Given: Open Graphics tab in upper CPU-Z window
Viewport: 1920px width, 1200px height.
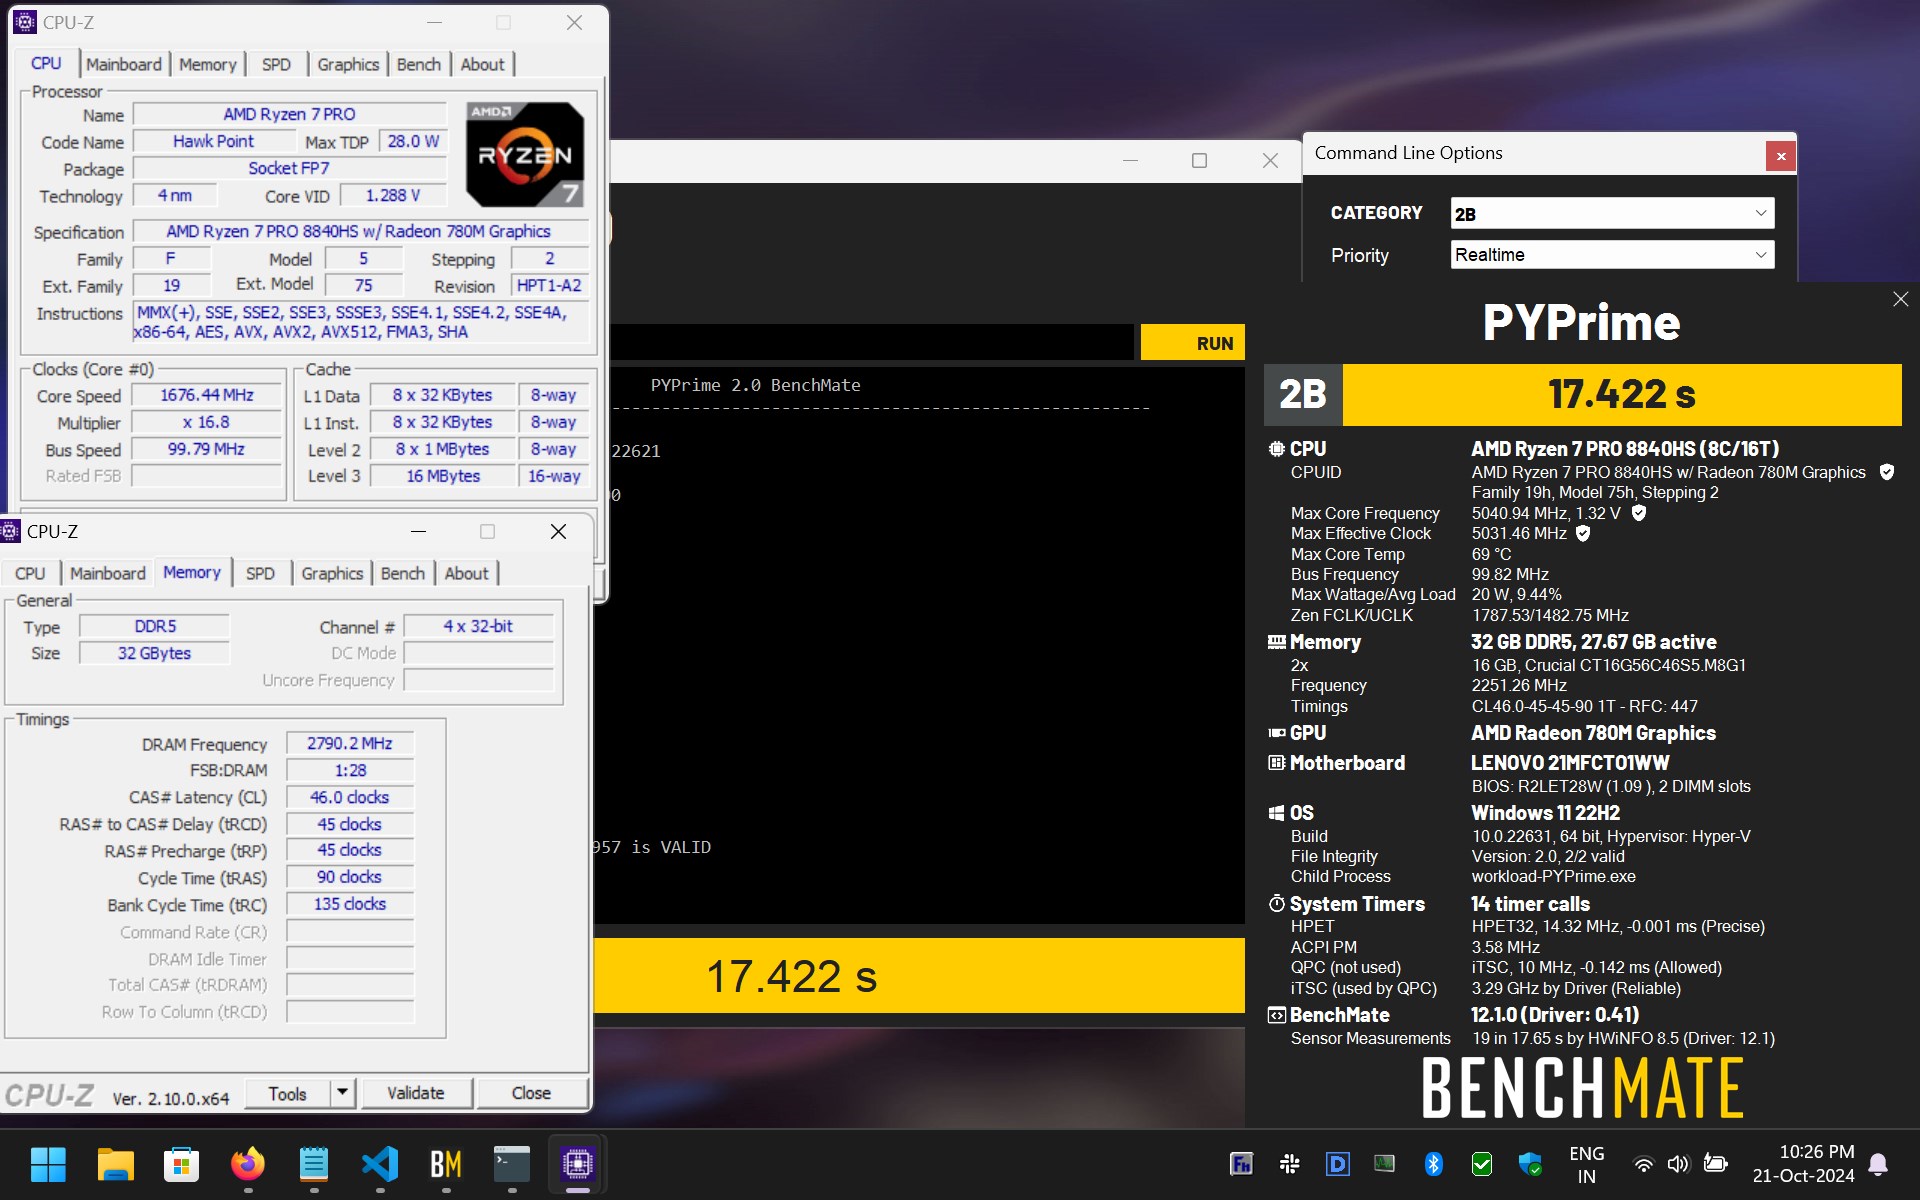Looking at the screenshot, I should 348,64.
